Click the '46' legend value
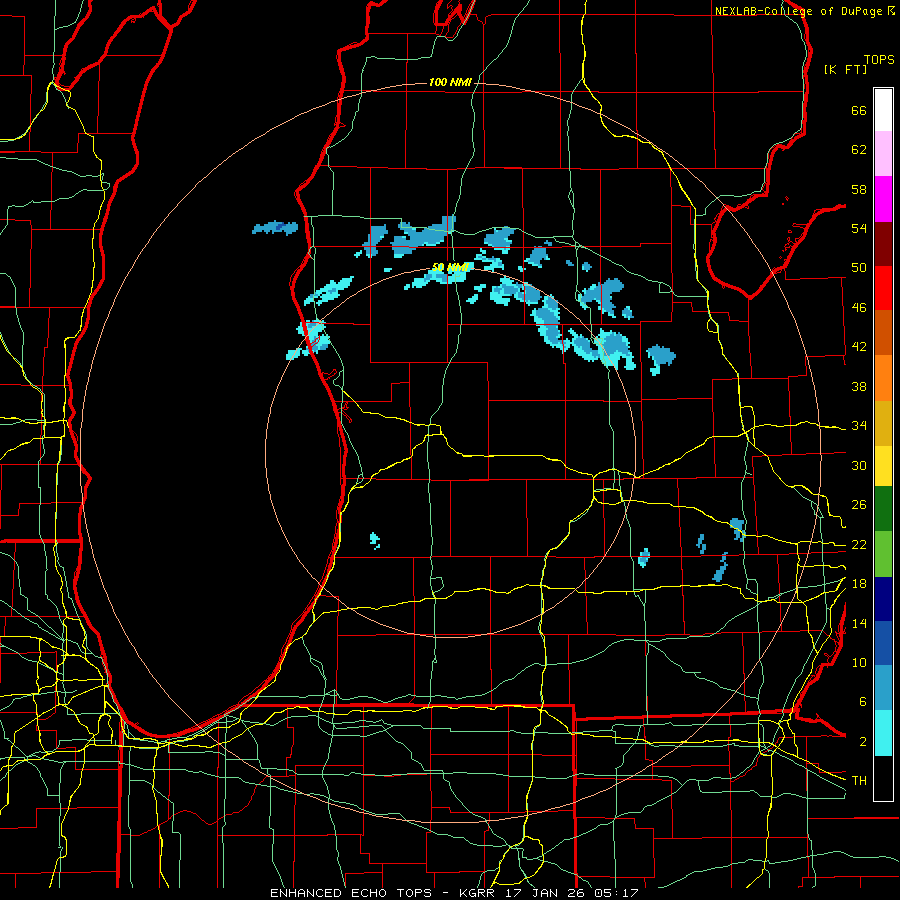The height and width of the screenshot is (900, 900). point(859,308)
